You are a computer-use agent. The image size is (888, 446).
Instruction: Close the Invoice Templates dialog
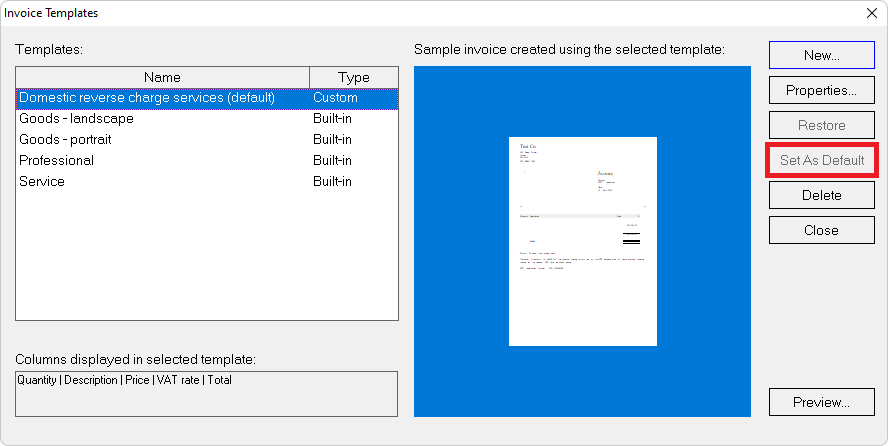[821, 230]
